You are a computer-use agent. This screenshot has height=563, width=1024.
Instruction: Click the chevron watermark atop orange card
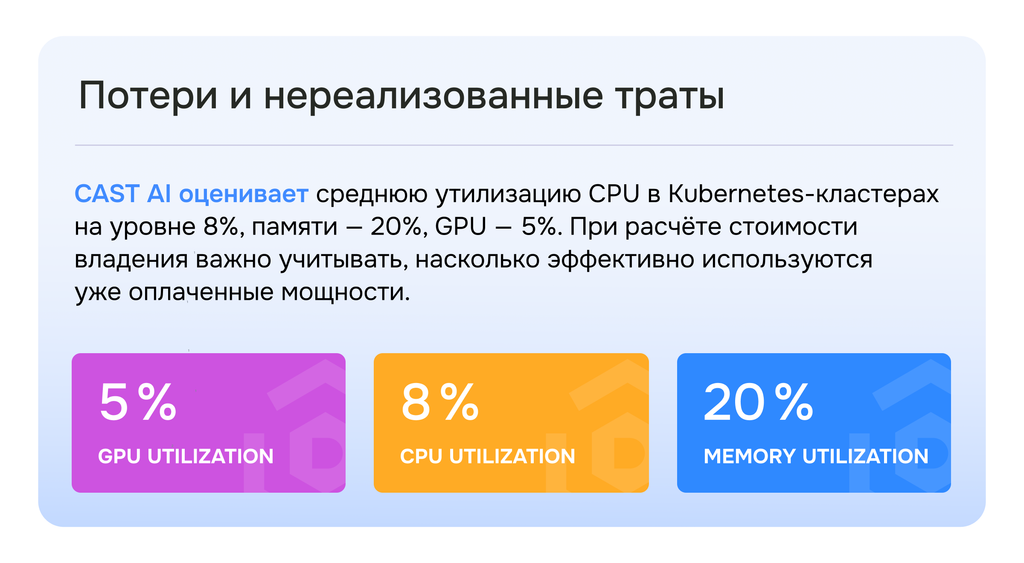click(609, 385)
